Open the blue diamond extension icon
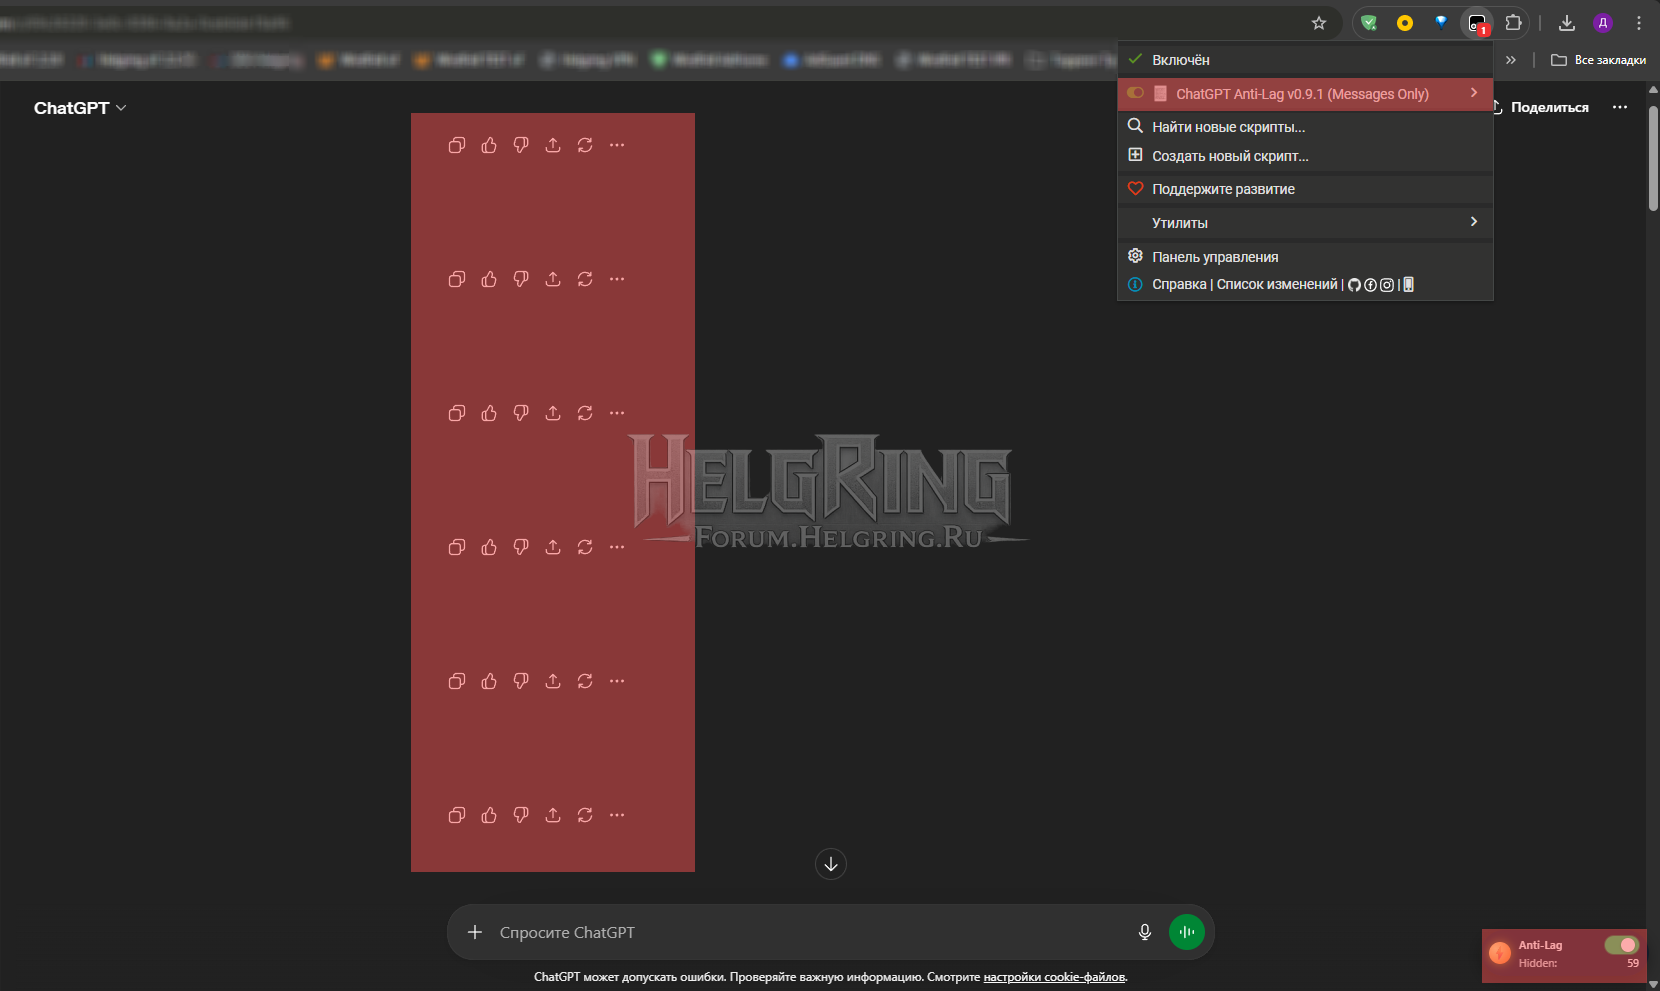This screenshot has width=1660, height=991. (x=1441, y=23)
